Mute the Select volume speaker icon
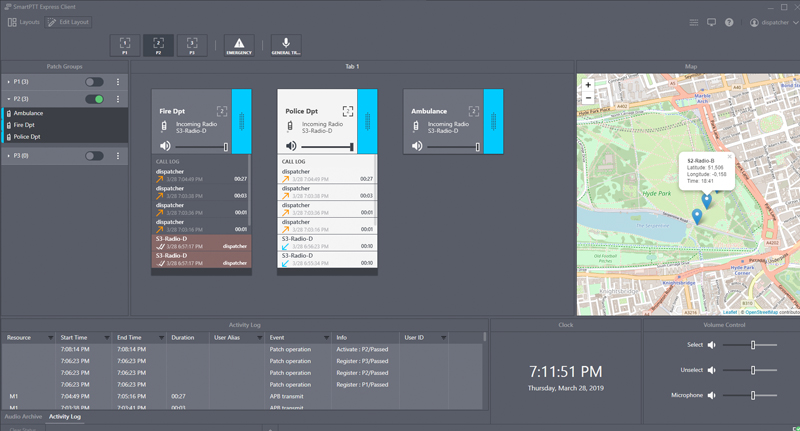Screen dimensions: 800x431 pos(712,345)
